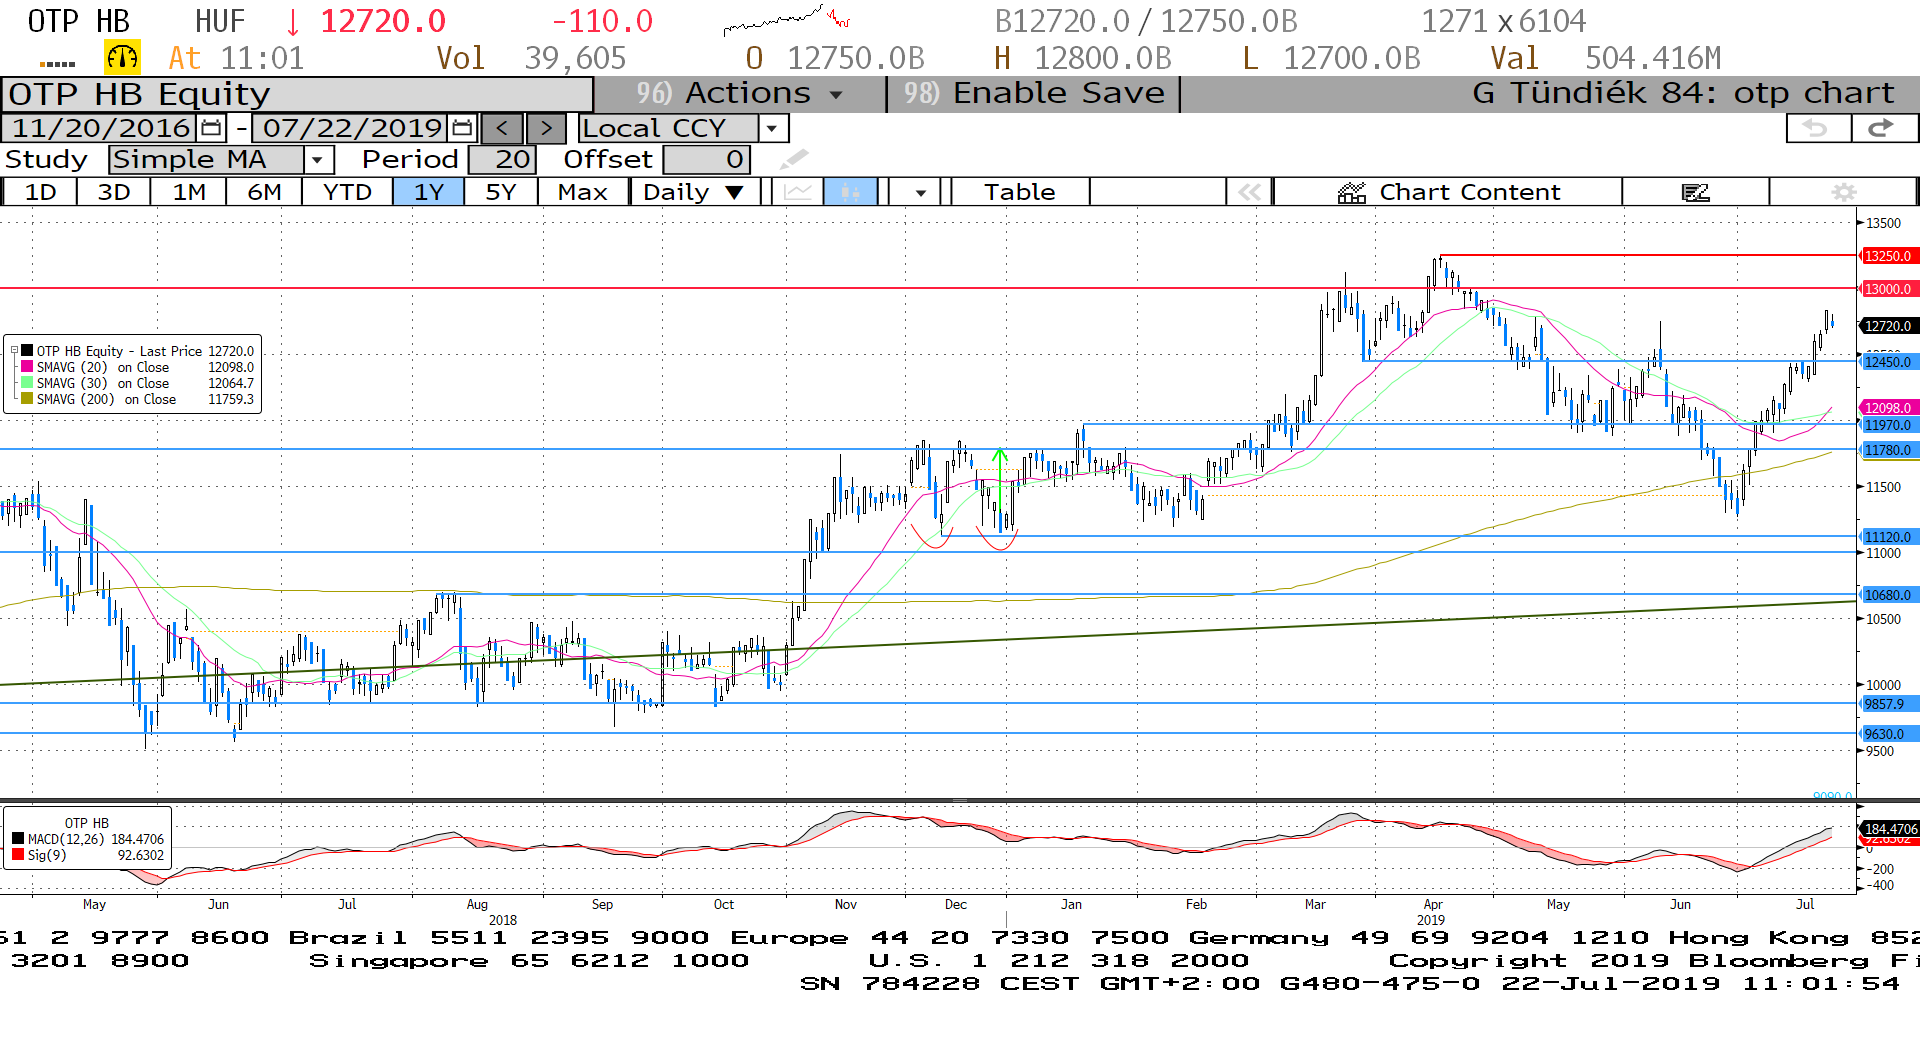Select YTD time range
The image size is (1920, 1039).
pos(347,192)
